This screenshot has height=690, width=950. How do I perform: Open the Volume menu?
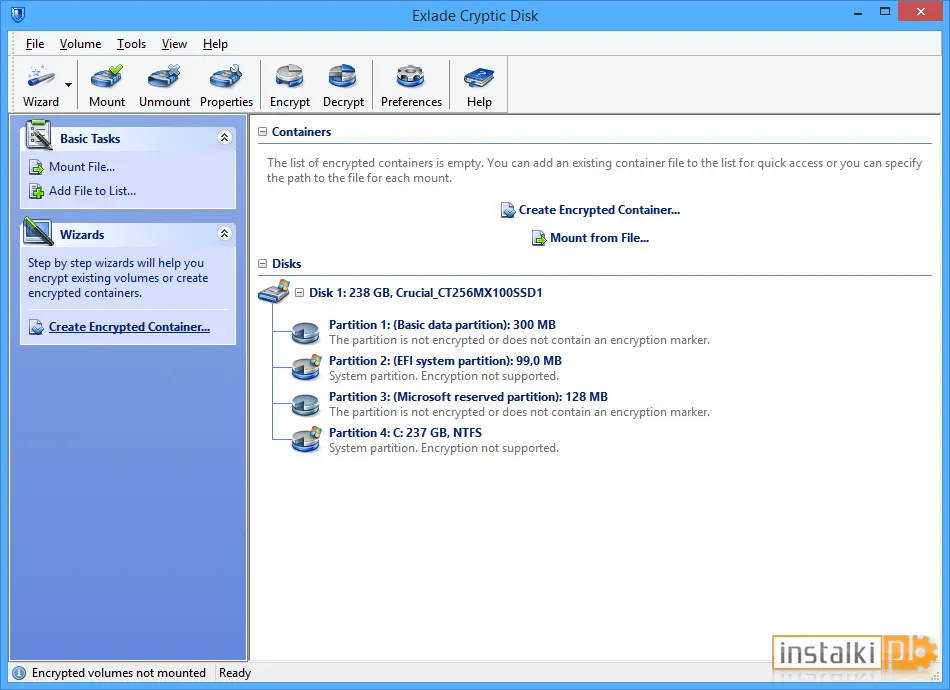click(80, 44)
